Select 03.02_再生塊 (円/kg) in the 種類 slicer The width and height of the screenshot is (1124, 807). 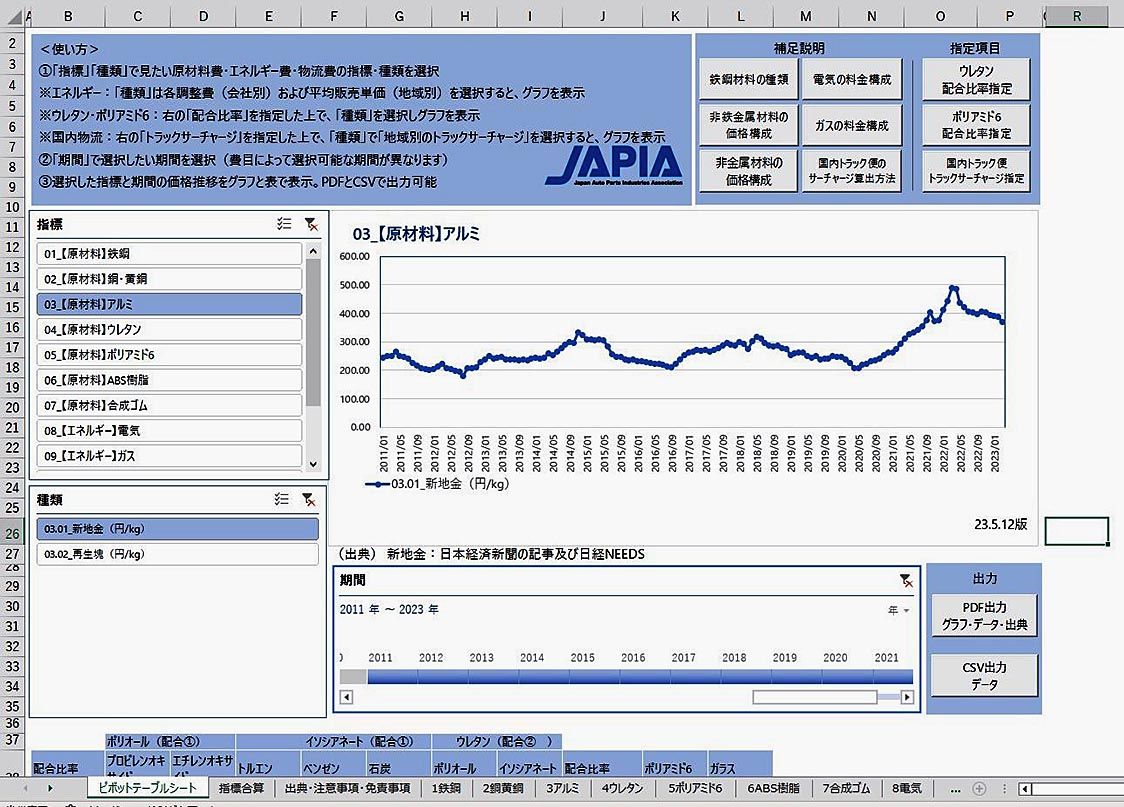tap(176, 553)
